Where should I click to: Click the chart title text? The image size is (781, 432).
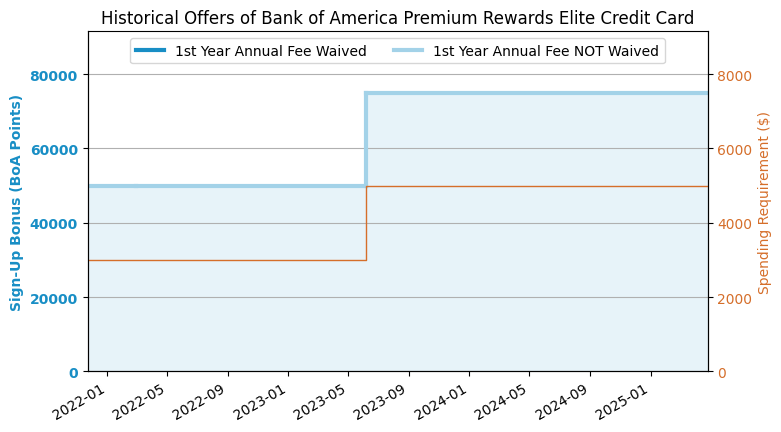point(397,18)
